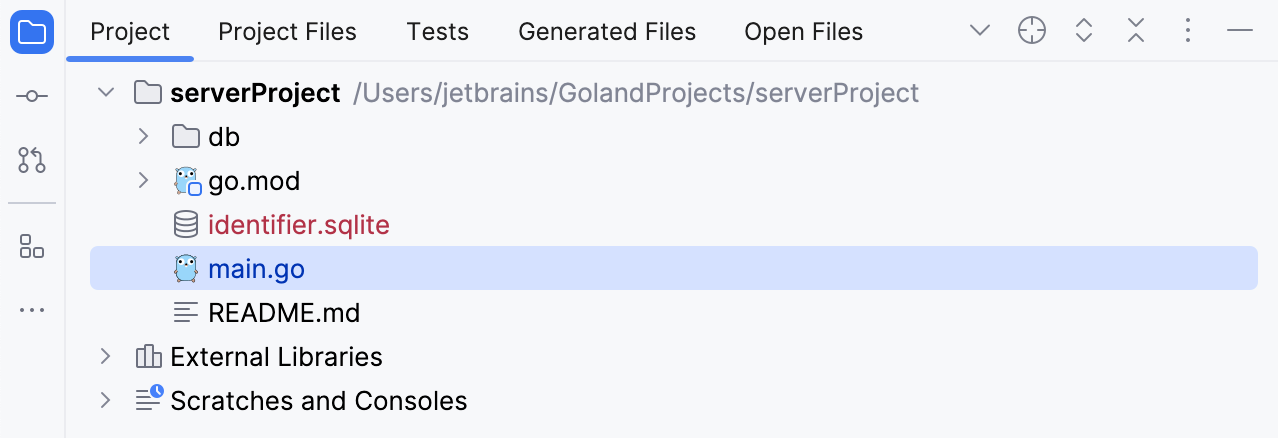
Task: Open the Pull Requests tool window
Action: coord(32,159)
